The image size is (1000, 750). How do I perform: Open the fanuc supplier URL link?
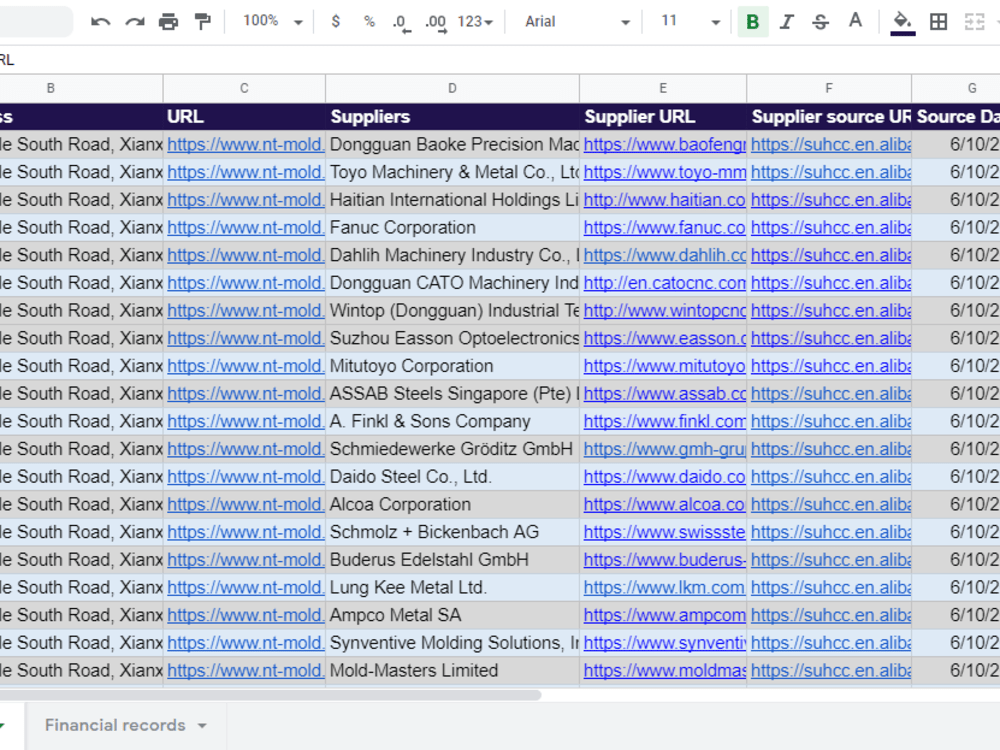pos(664,228)
